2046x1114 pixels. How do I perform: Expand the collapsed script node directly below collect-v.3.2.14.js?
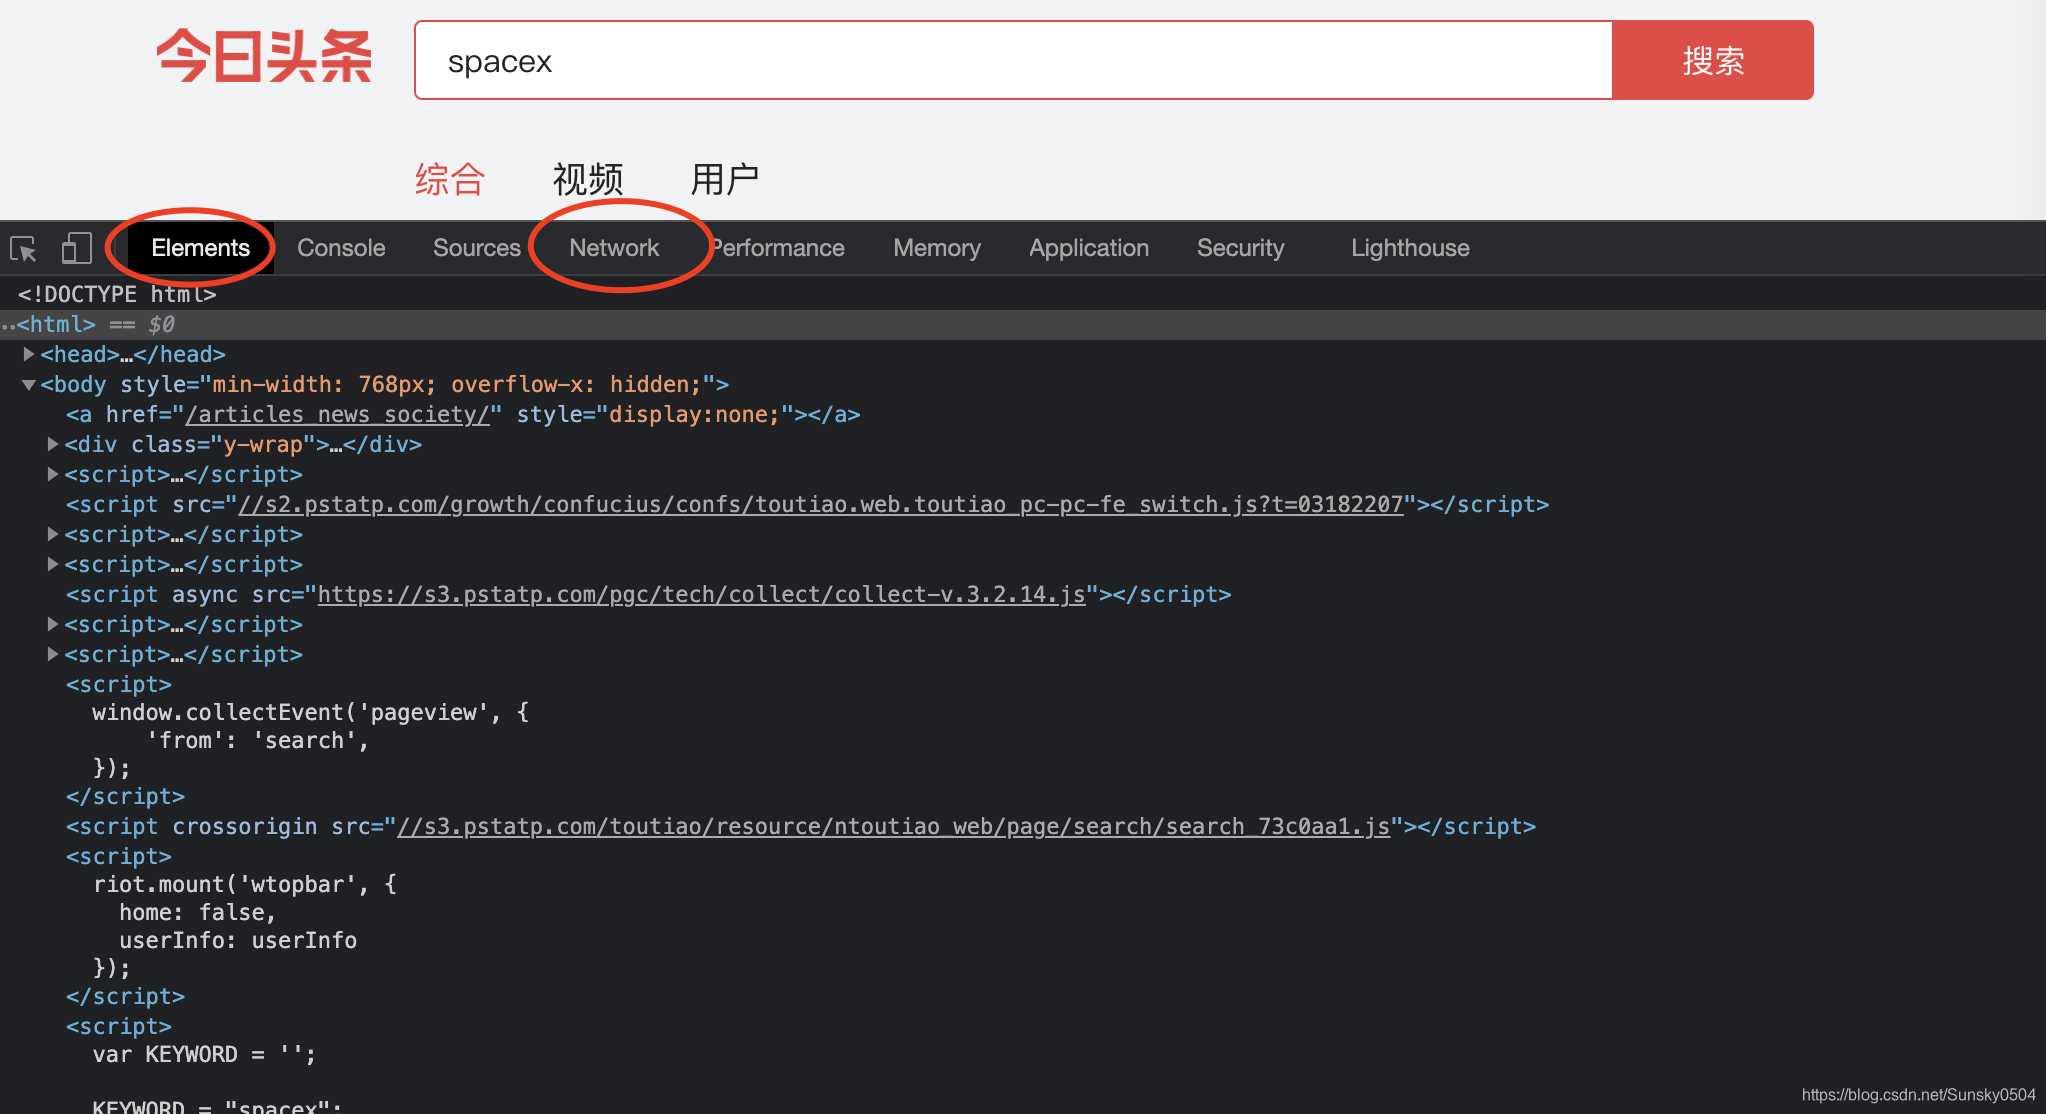pos(53,624)
